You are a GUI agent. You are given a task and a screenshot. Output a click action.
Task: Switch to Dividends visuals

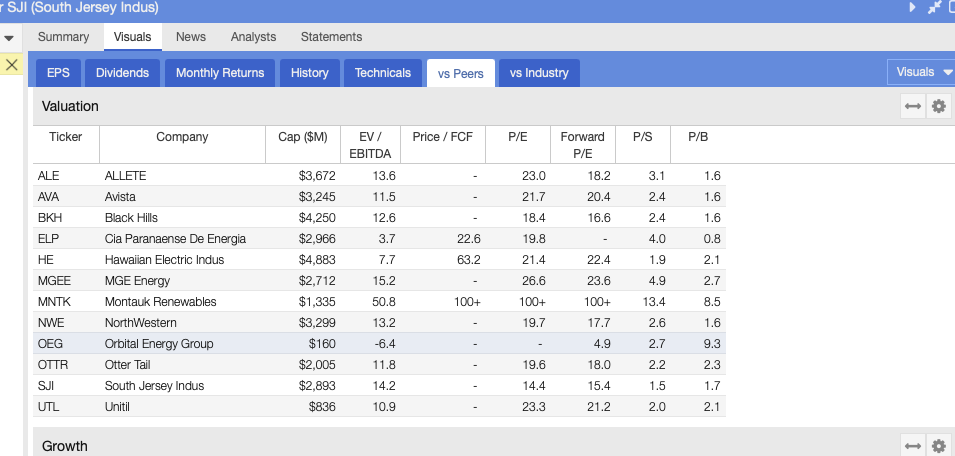tap(122, 73)
